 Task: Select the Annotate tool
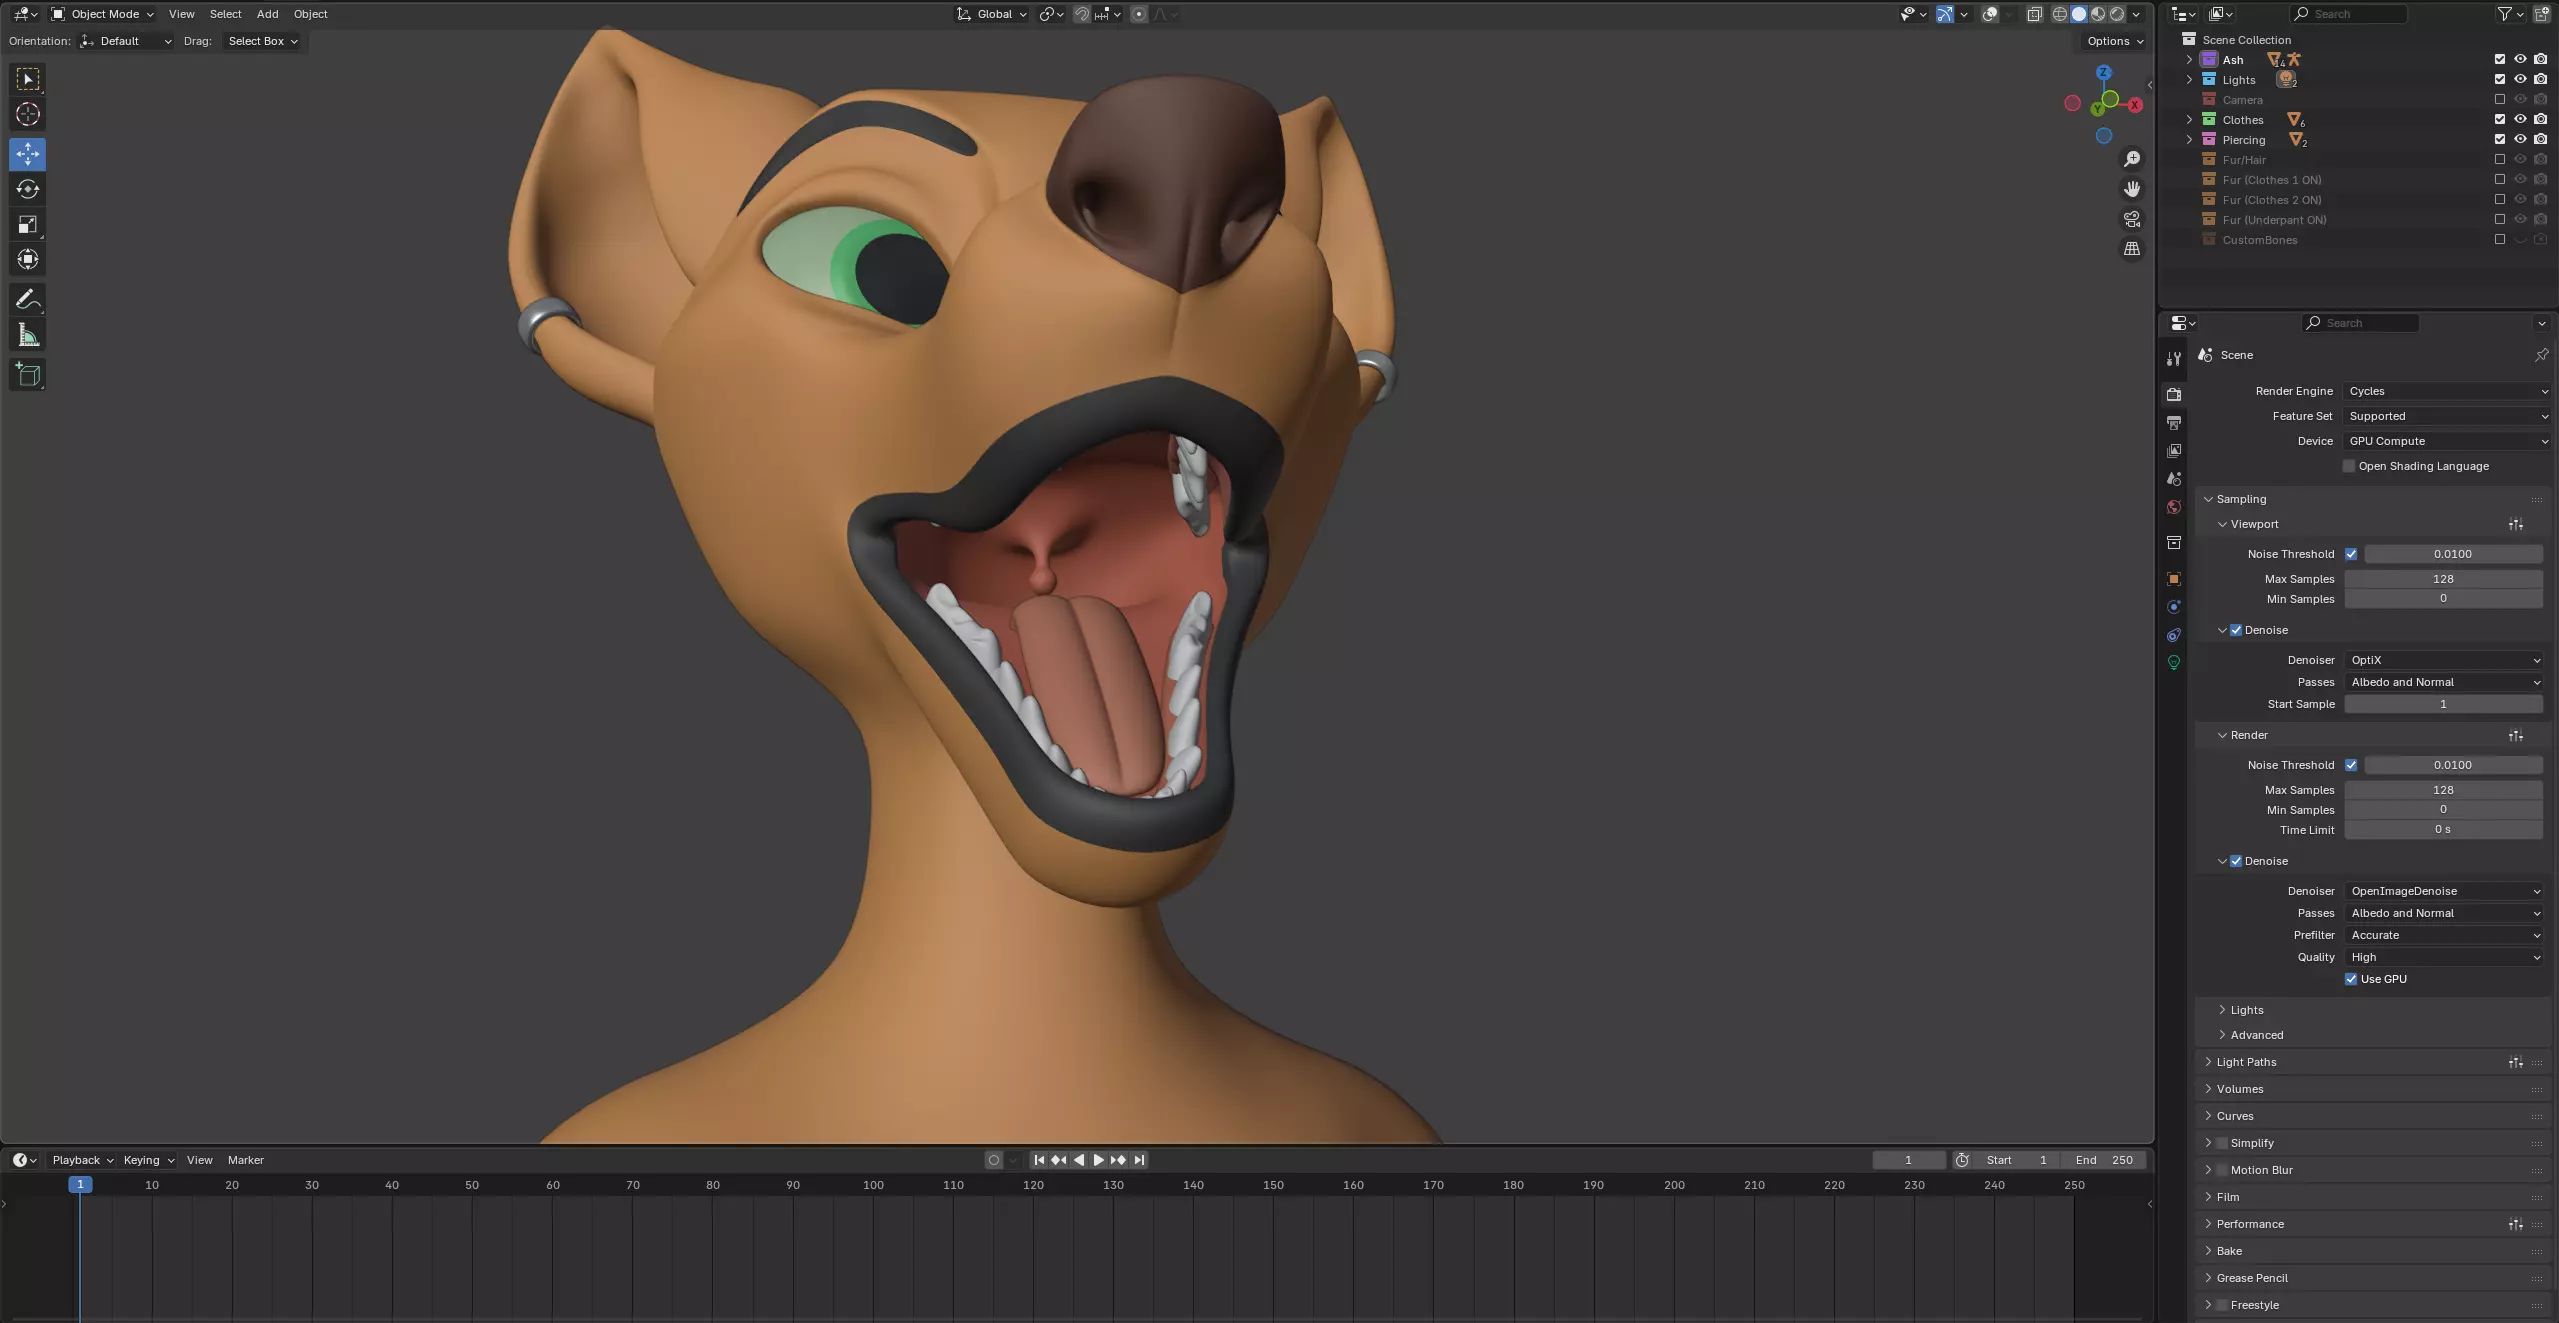[28, 299]
